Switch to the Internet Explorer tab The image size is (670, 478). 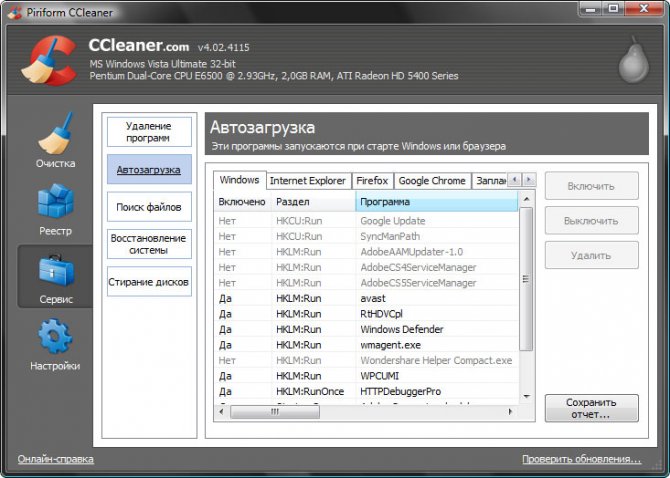click(x=307, y=181)
